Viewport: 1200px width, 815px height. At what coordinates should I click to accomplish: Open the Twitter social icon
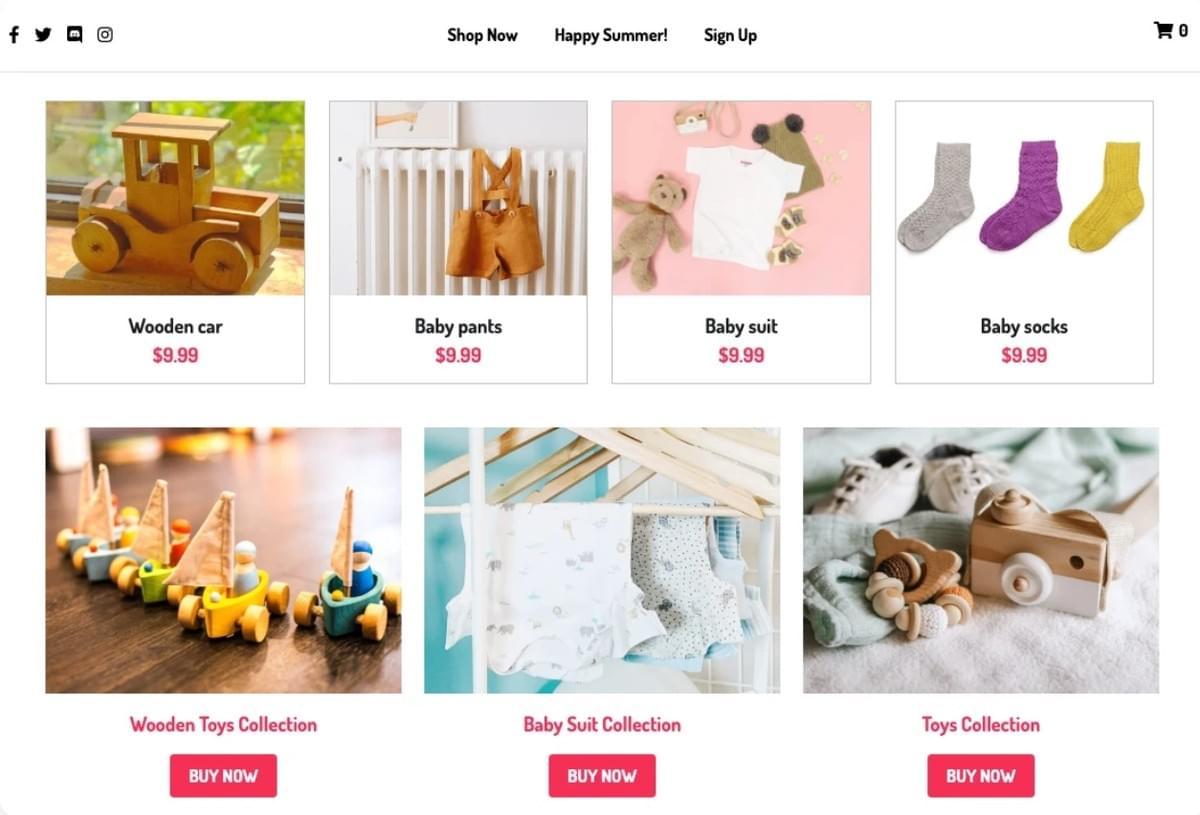click(43, 35)
